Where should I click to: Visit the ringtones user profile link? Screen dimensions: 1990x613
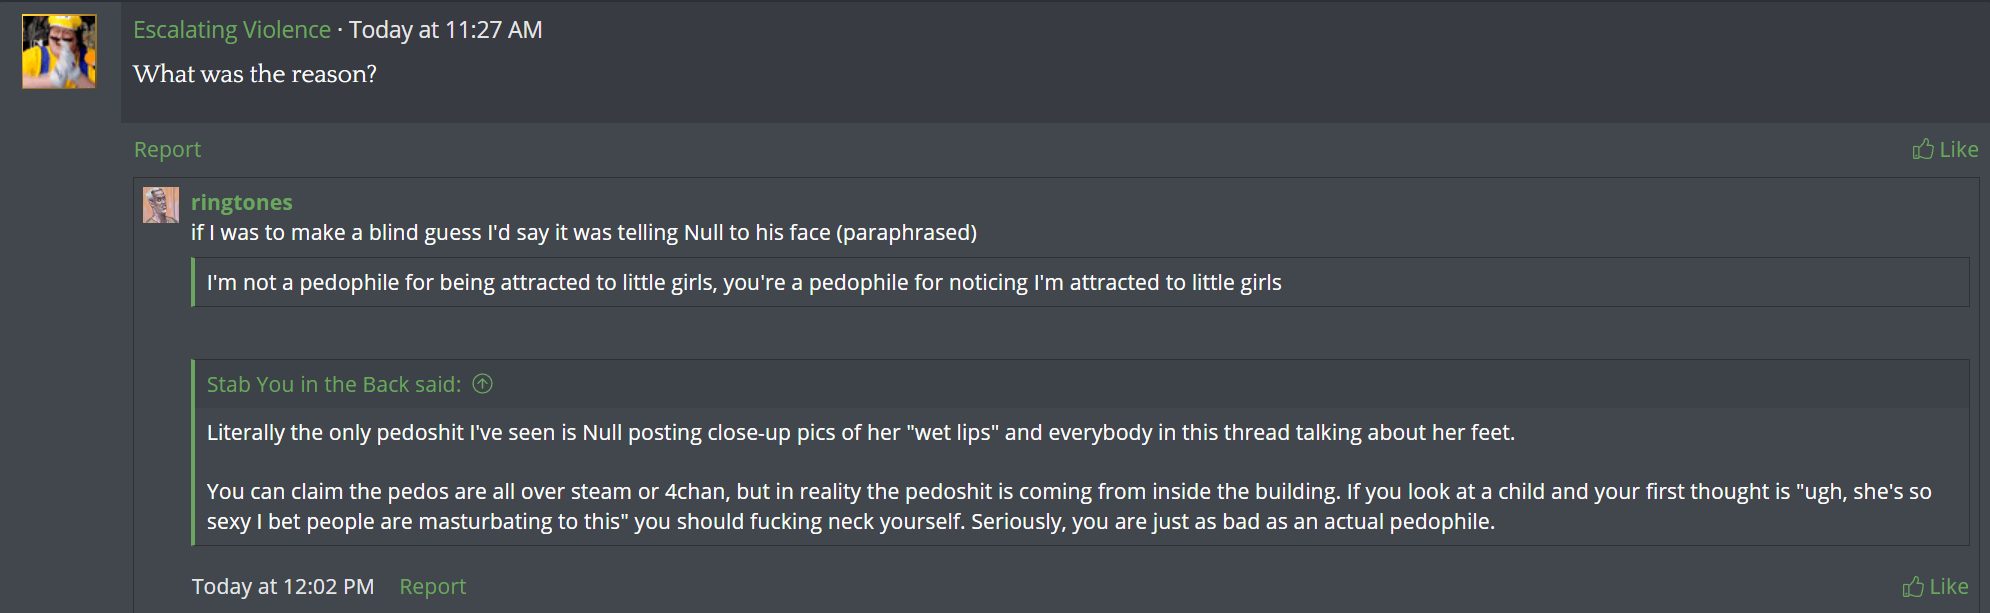pyautogui.click(x=241, y=202)
